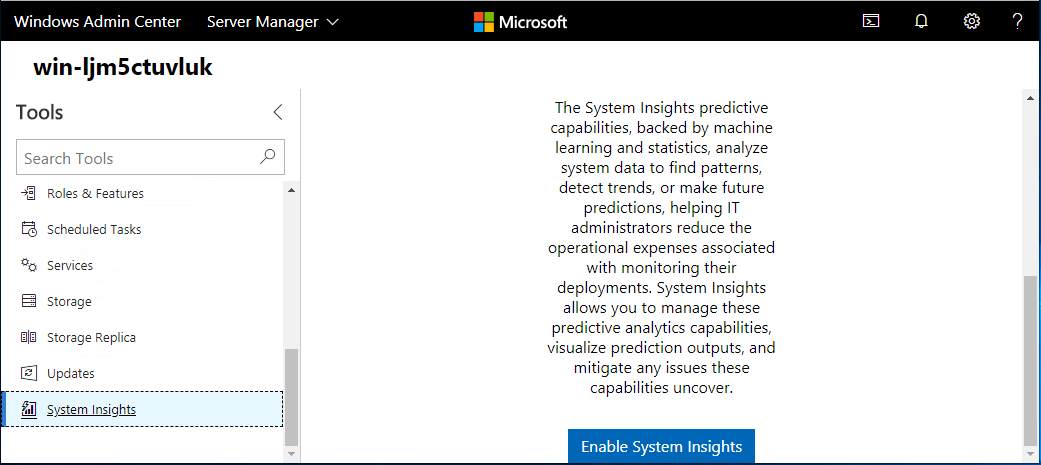Image resolution: width=1041 pixels, height=465 pixels.
Task: Click the Enable System Insights button
Action: 661,447
